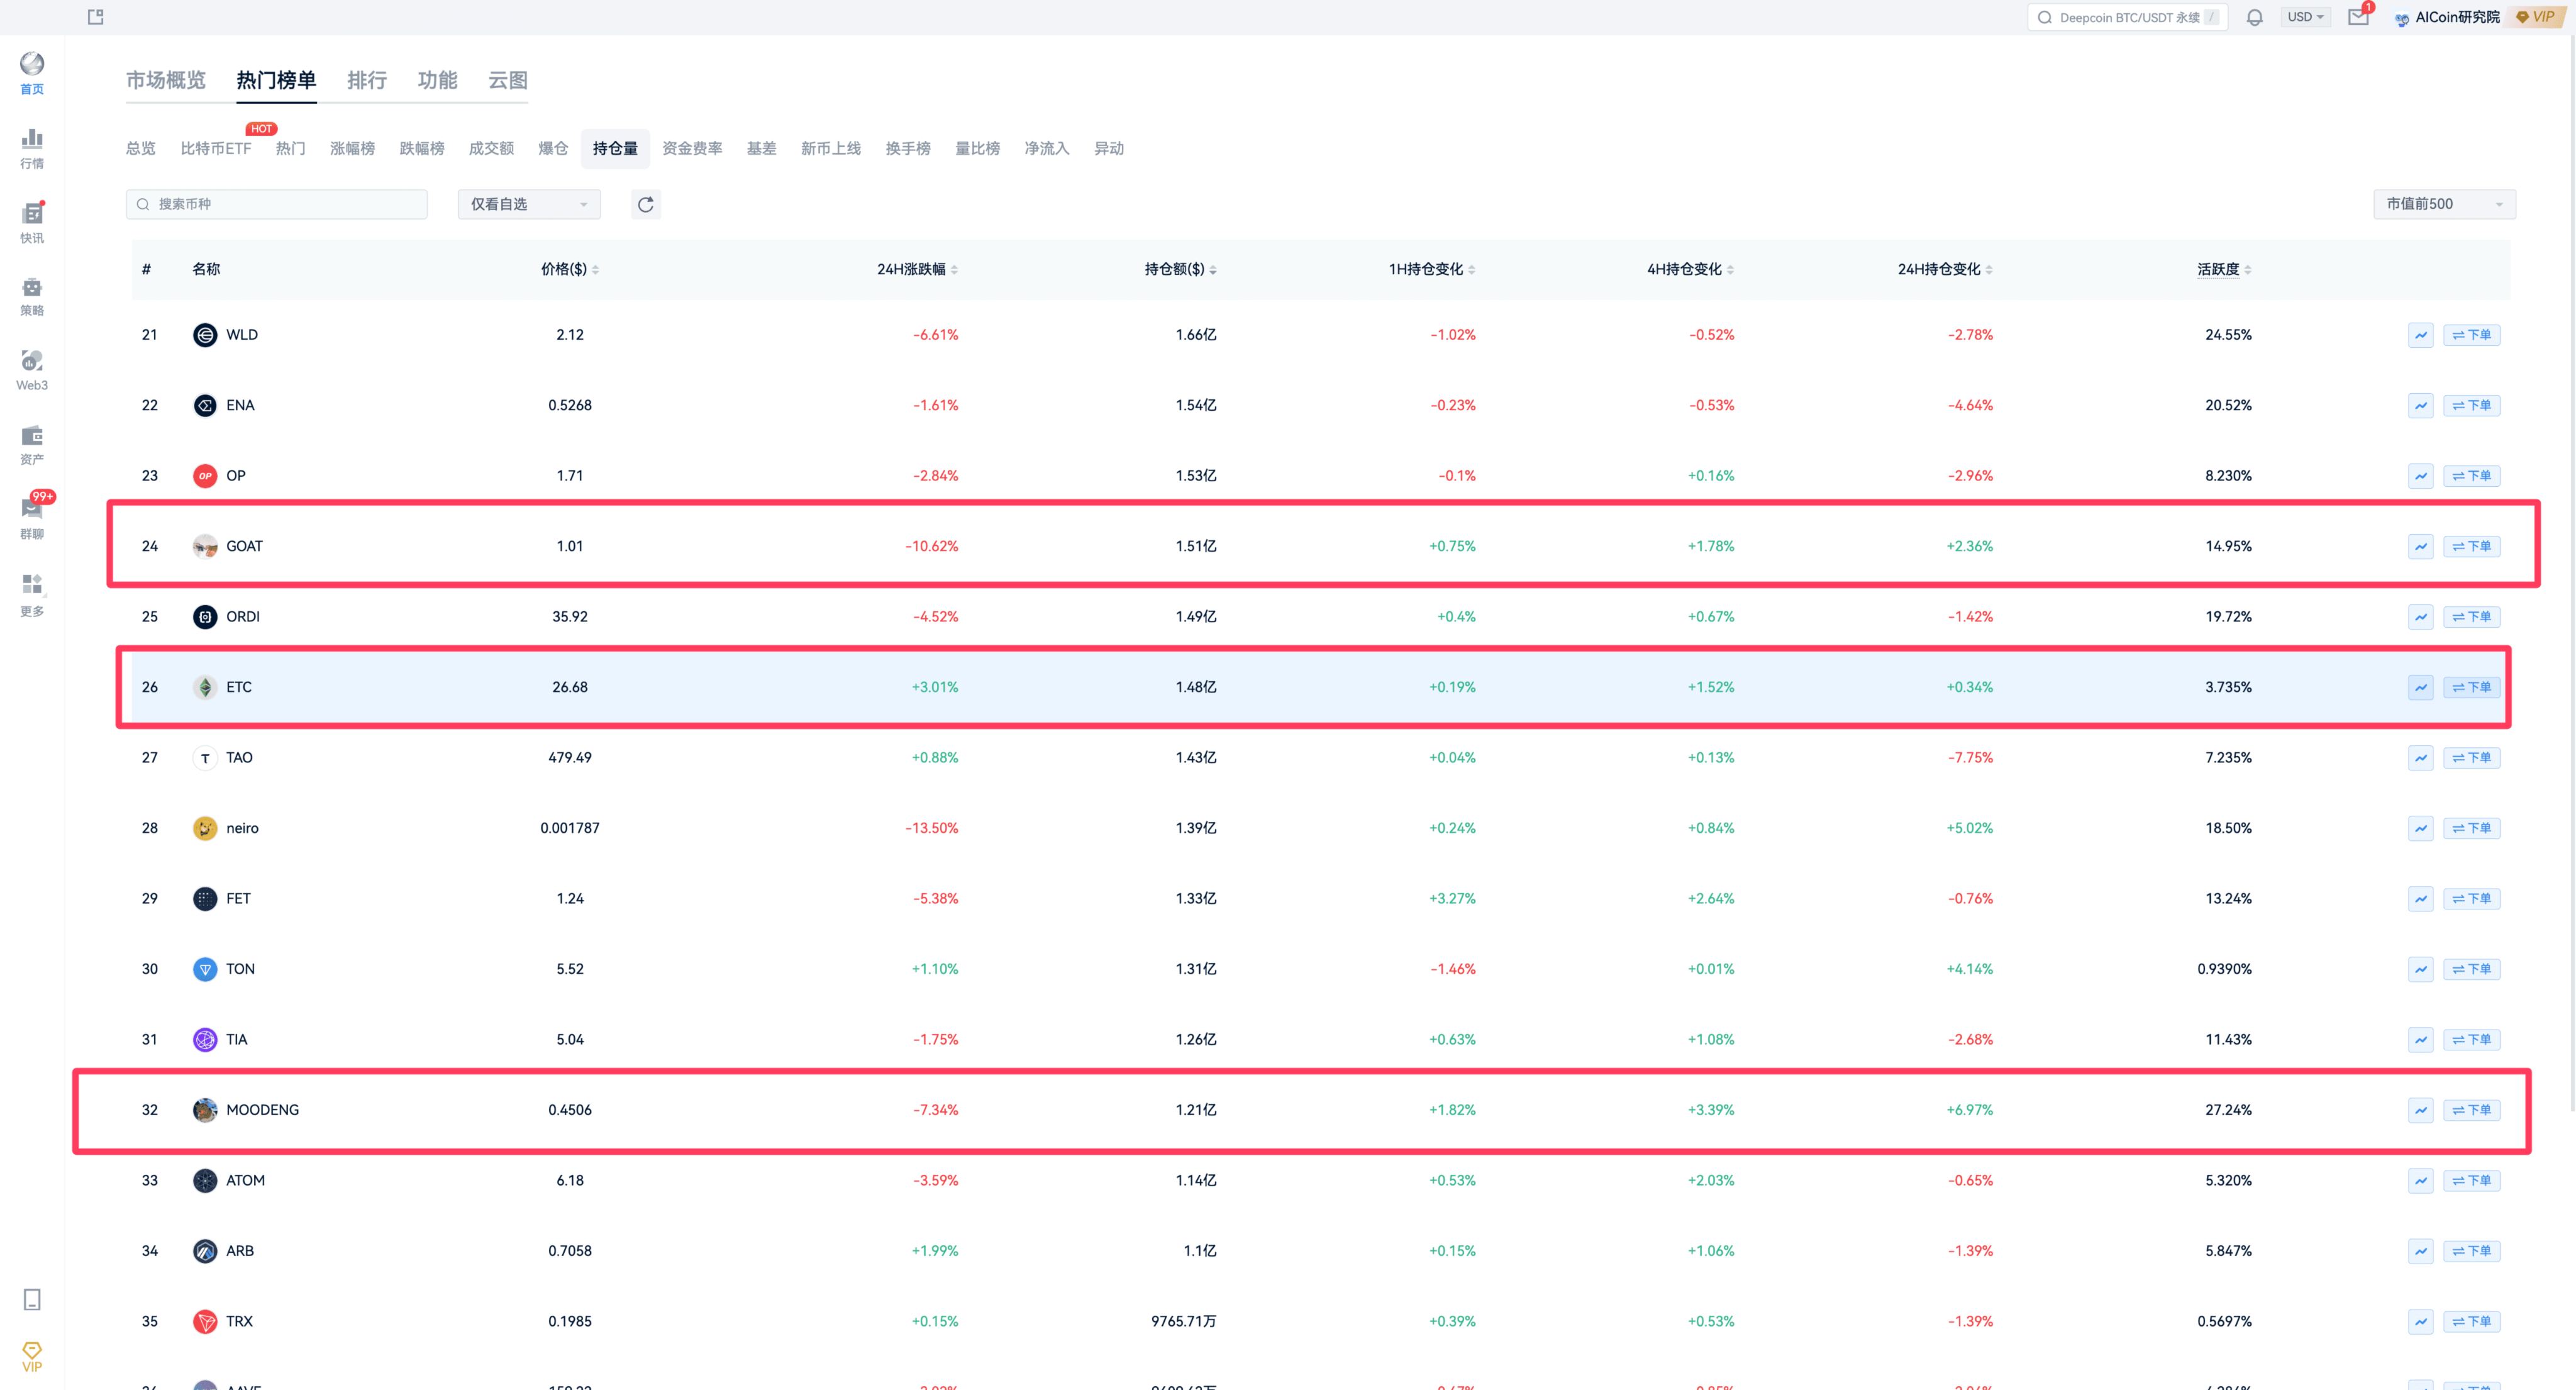Switch to the 云图 tab

click(508, 80)
